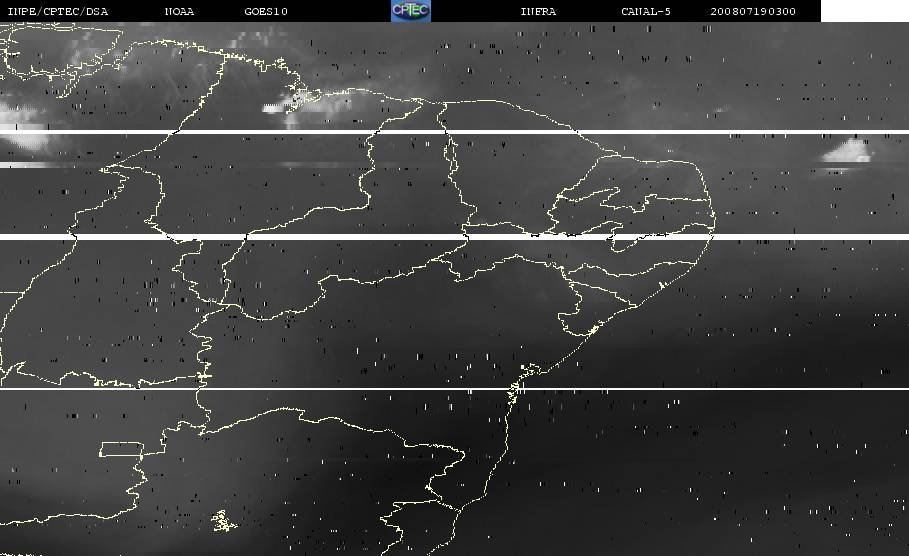Image resolution: width=909 pixels, height=556 pixels.
Task: Select the INPE/CPTEC/DSA header label
Action: (58, 12)
